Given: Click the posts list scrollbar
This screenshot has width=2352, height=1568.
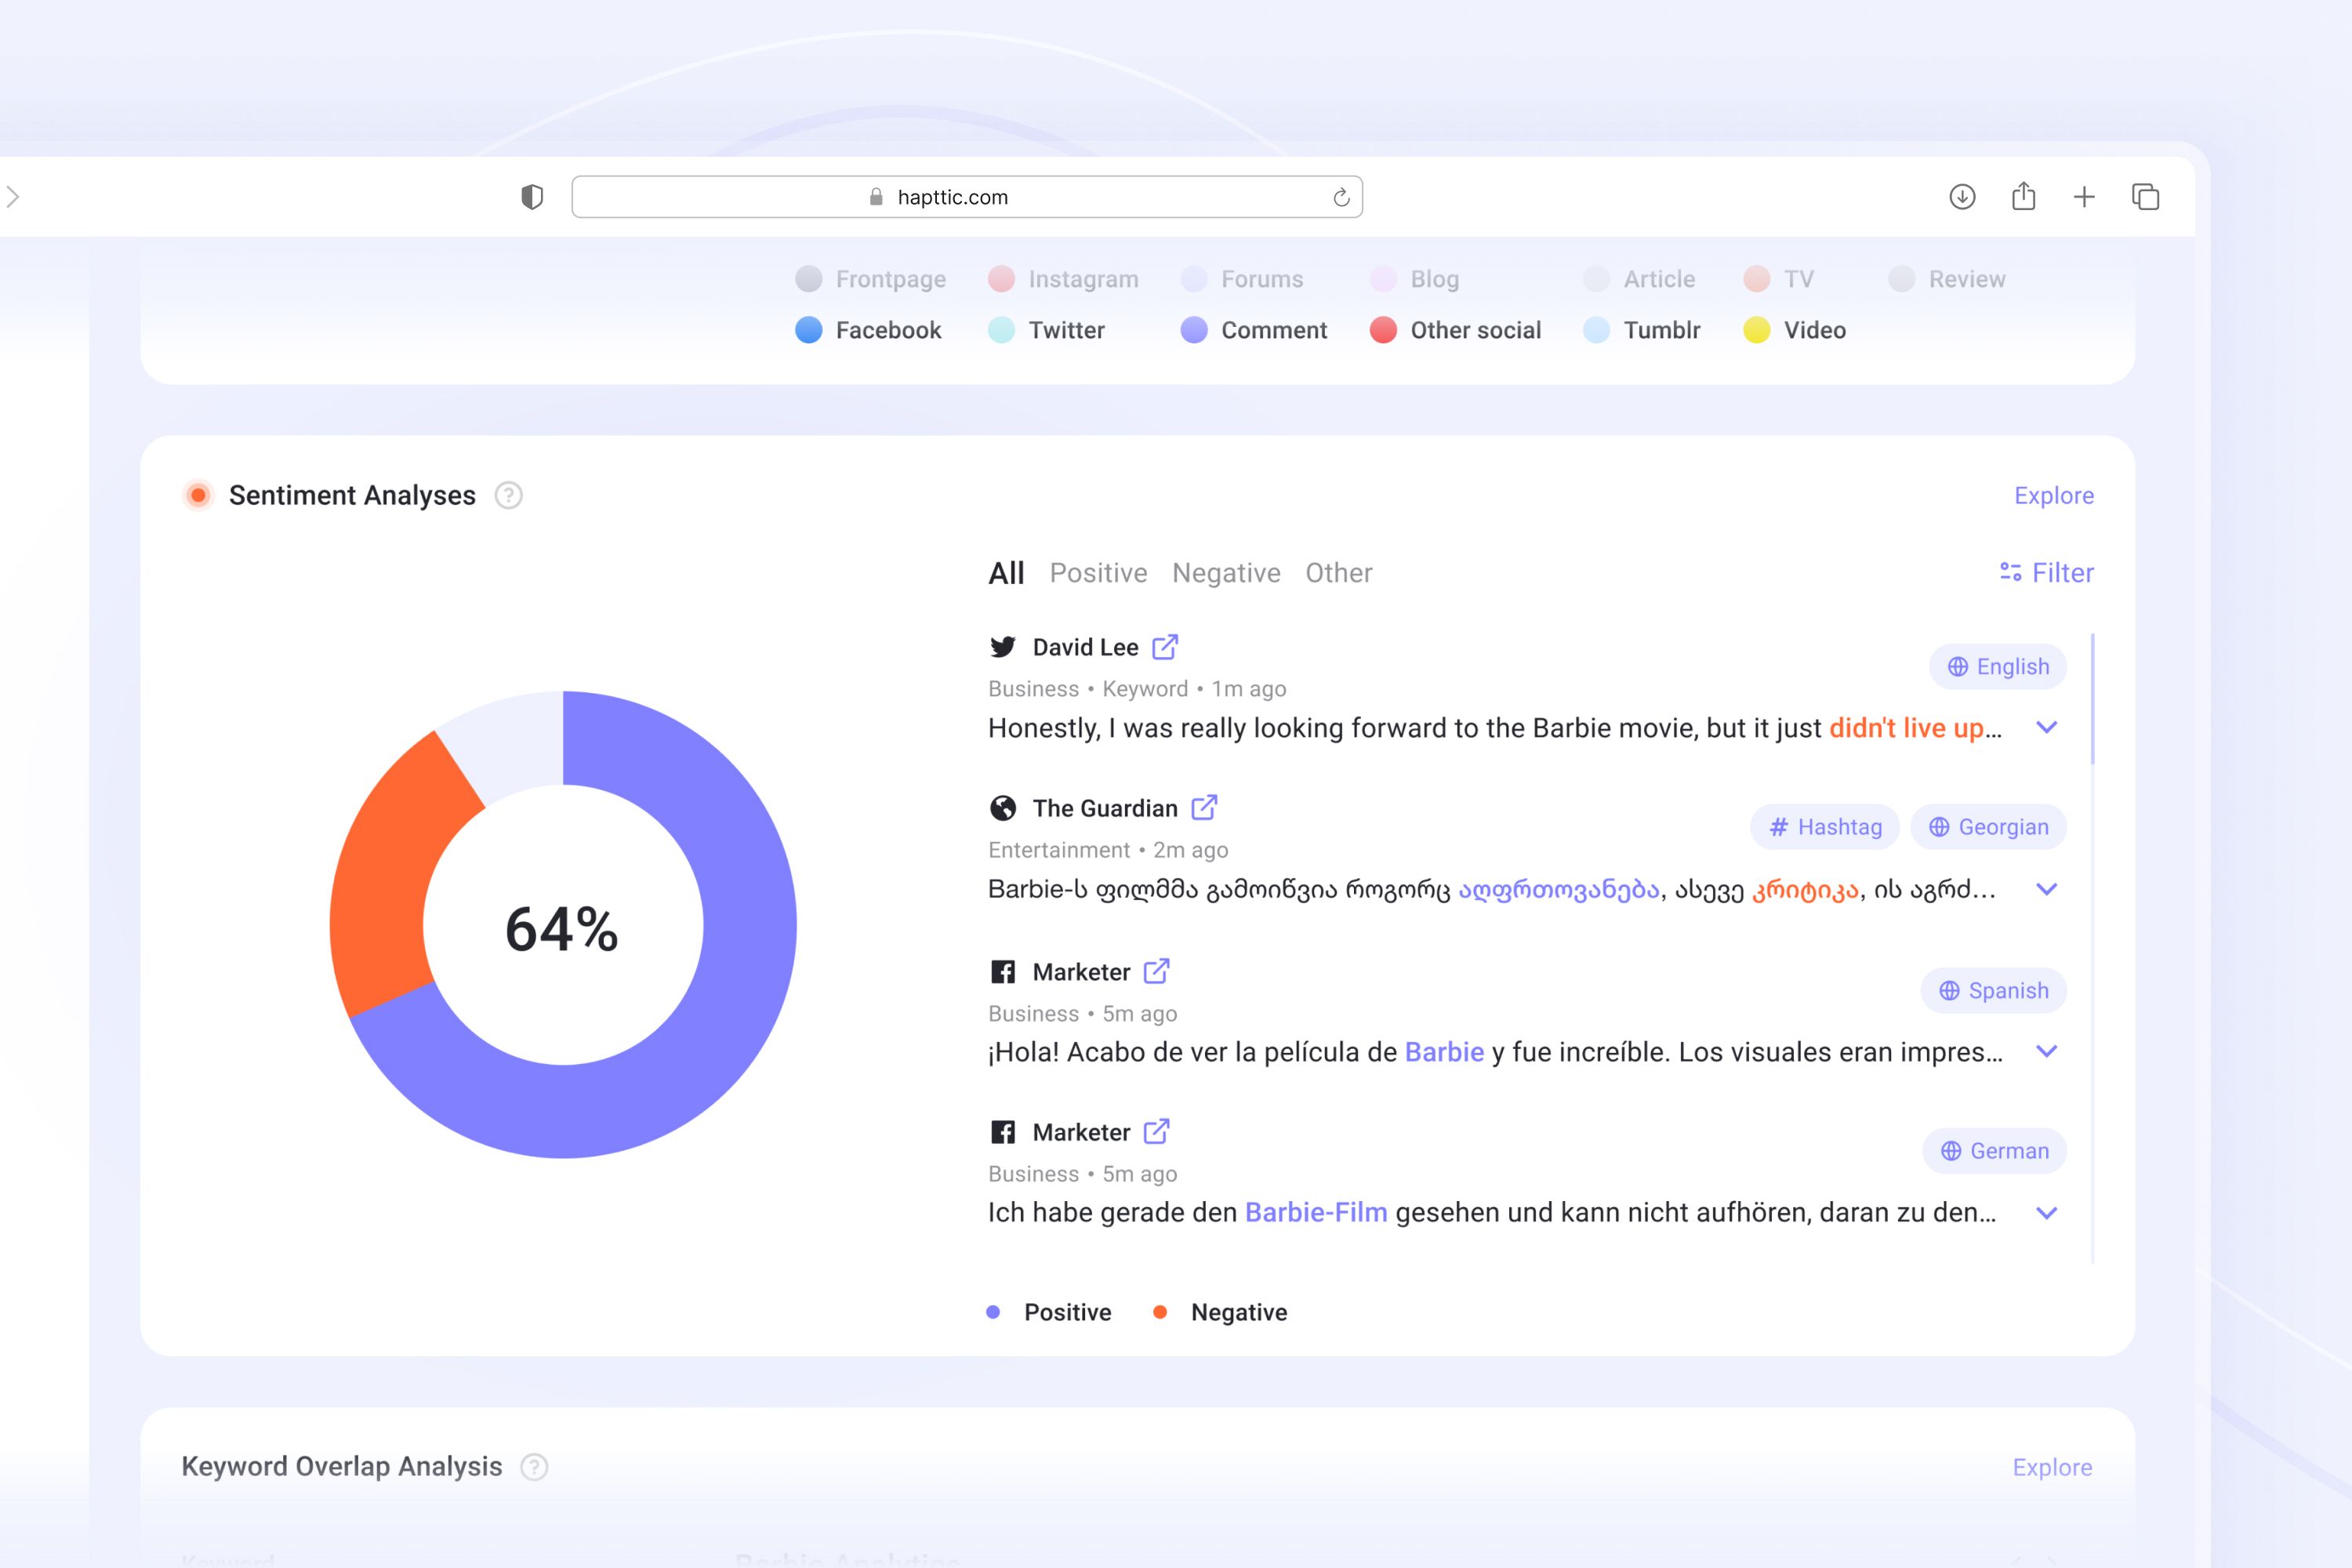Looking at the screenshot, I should point(2092,698).
